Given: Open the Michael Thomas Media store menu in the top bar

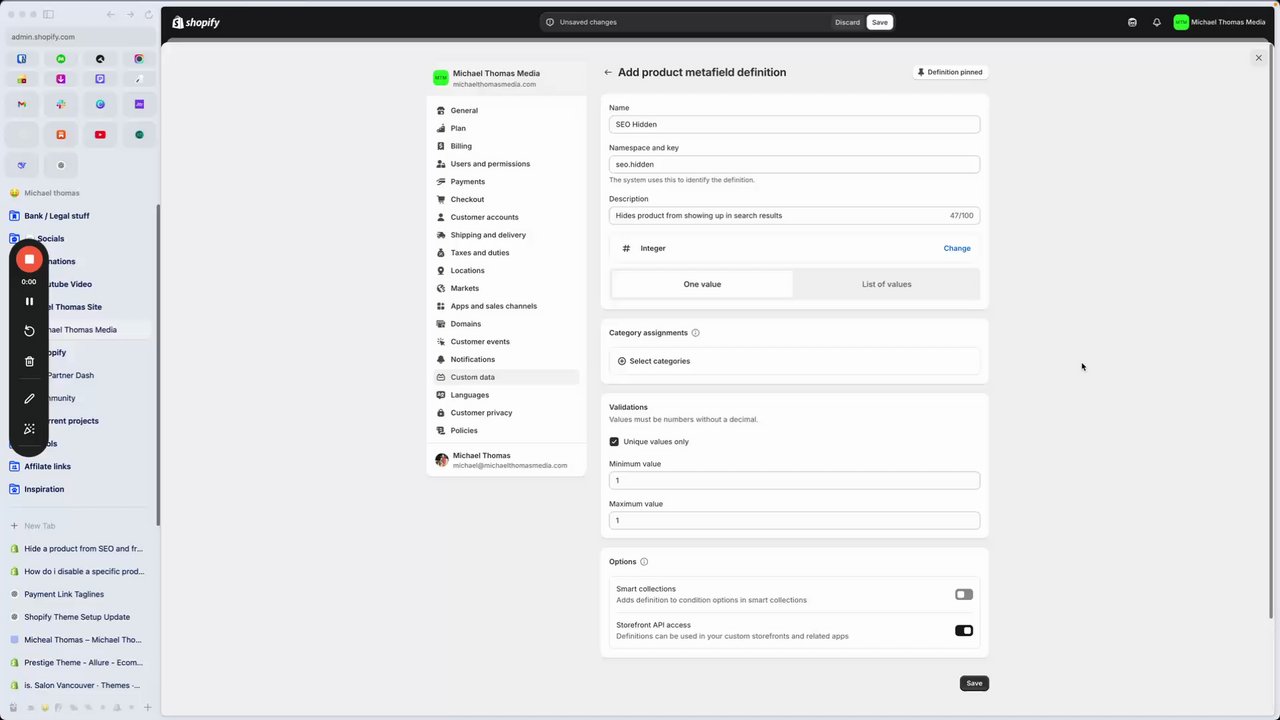Looking at the screenshot, I should [1219, 22].
